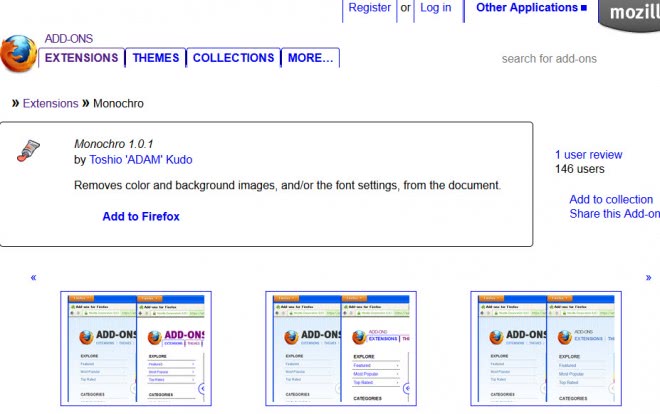This screenshot has height=414, width=660.
Task: Open the 1 user review link
Action: [588, 155]
